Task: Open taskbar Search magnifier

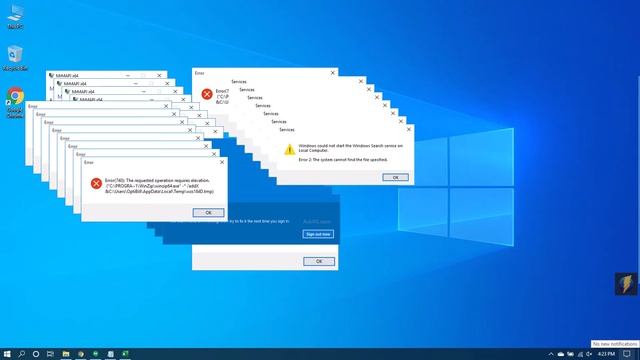Action: point(22,354)
